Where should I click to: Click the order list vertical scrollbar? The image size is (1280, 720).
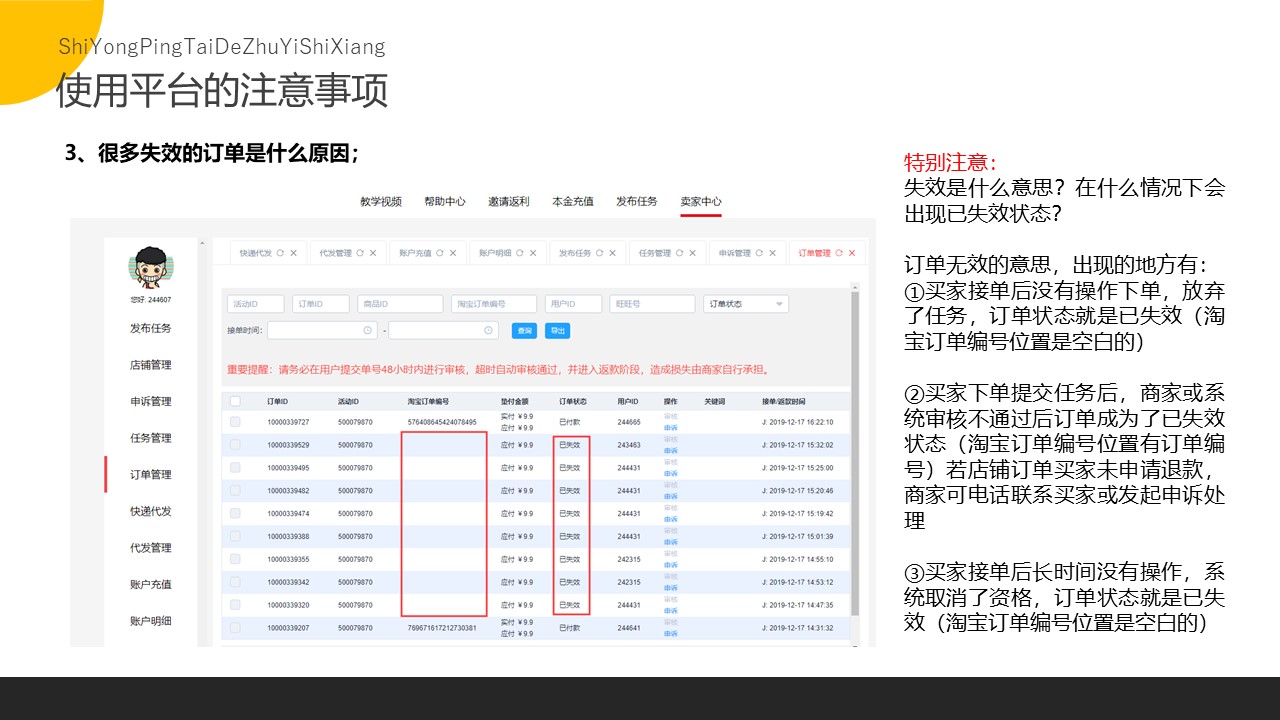856,452
